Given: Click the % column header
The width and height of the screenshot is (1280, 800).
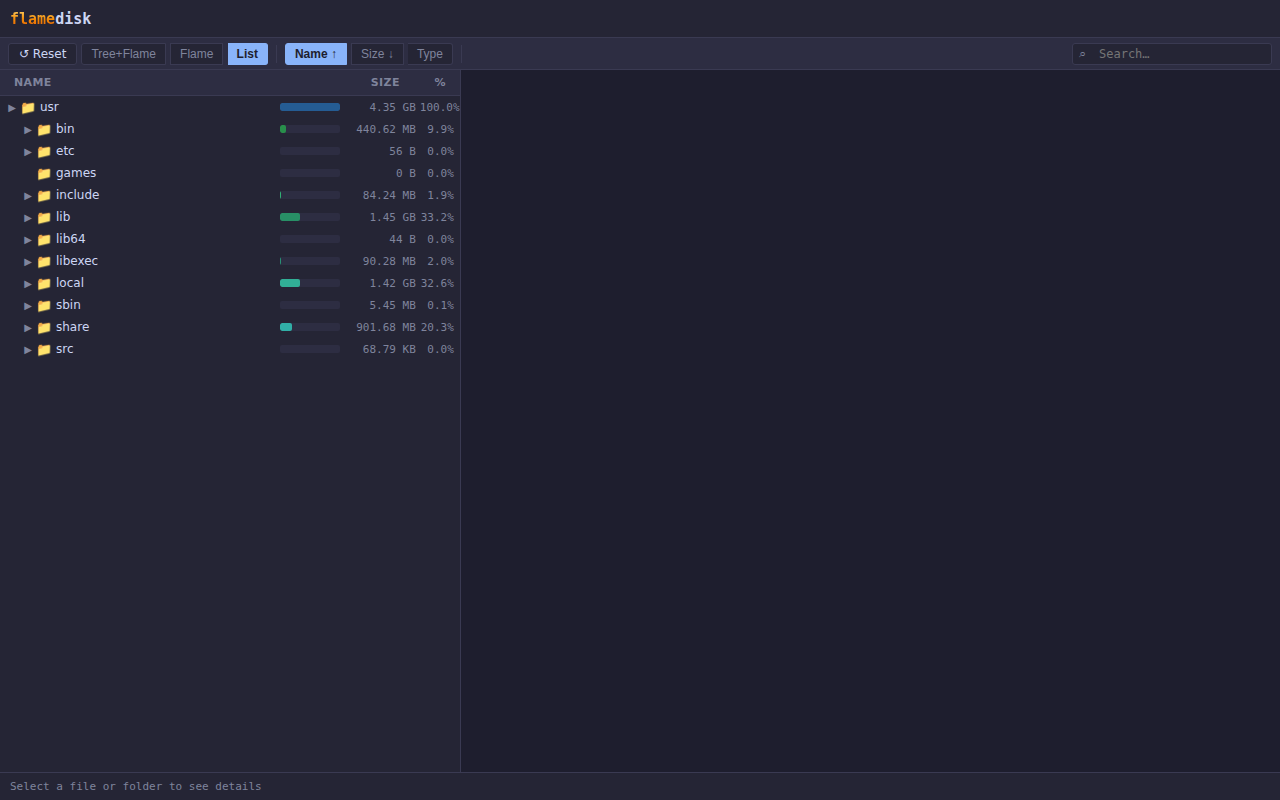Looking at the screenshot, I should pos(440,82).
